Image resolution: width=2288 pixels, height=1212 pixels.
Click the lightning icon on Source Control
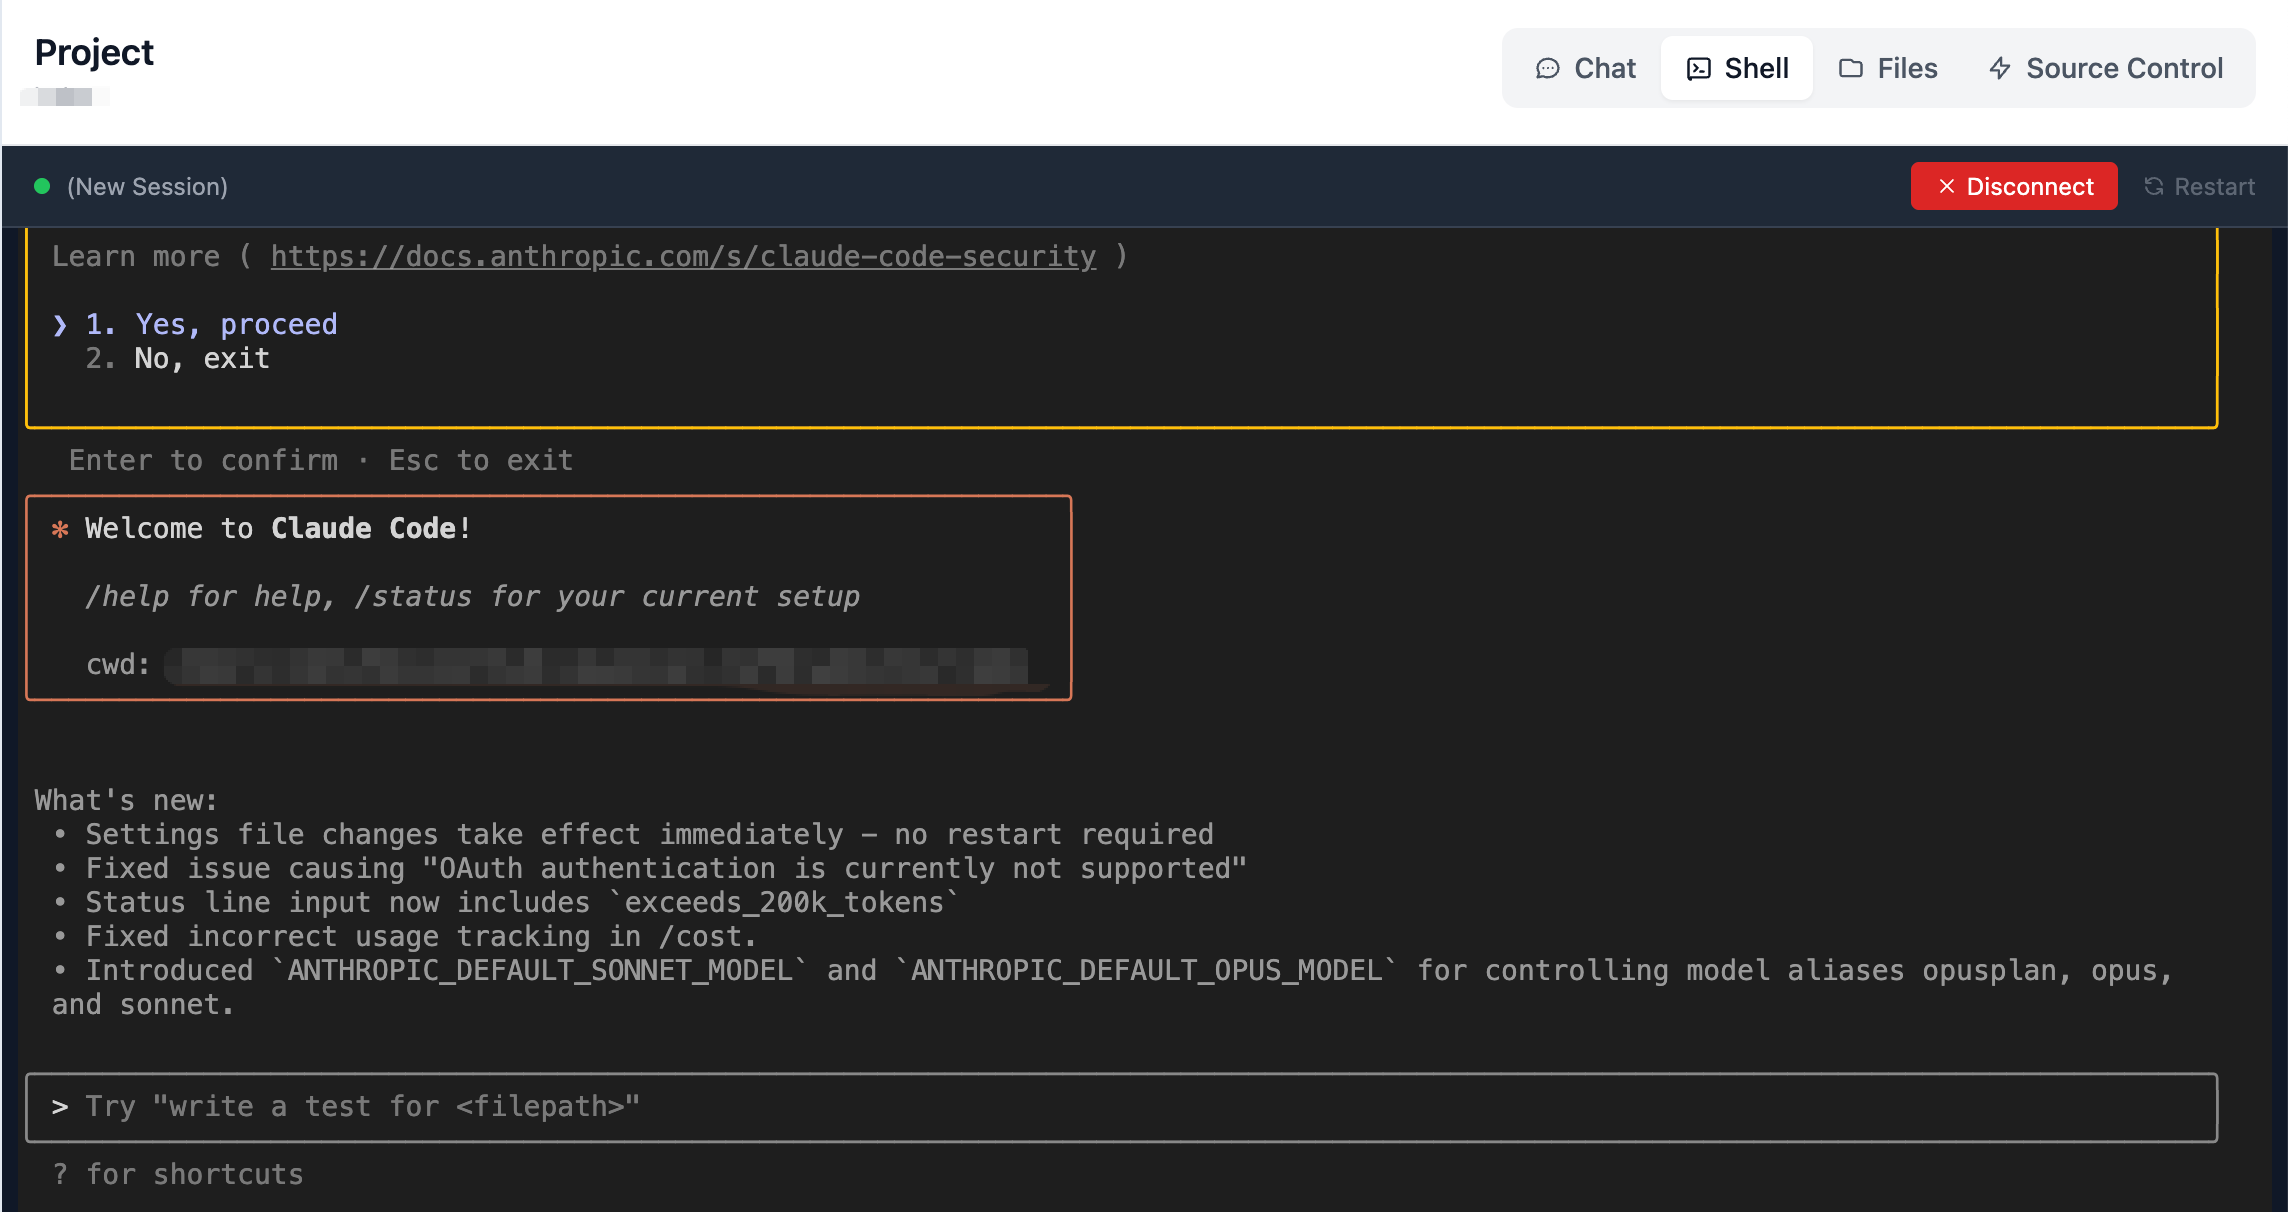click(2000, 68)
